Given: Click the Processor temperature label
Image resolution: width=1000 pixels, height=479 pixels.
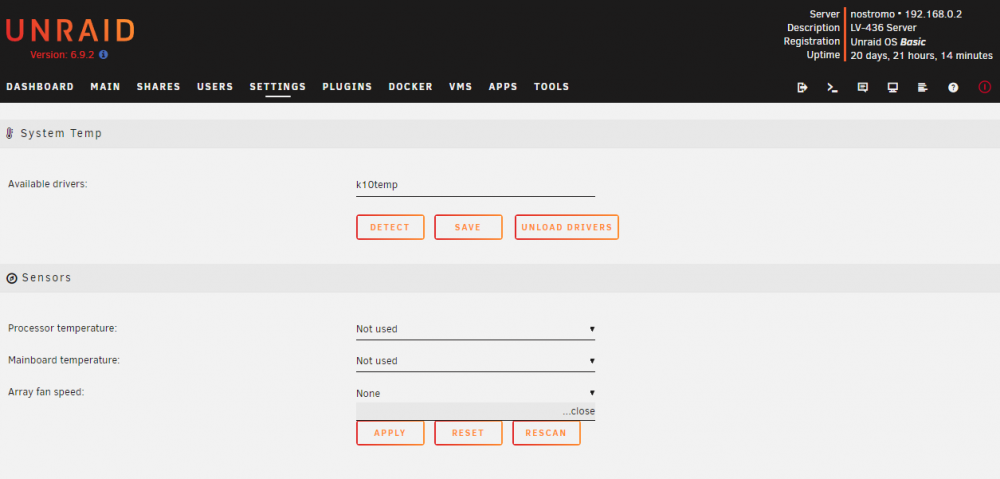Looking at the screenshot, I should coord(62,328).
